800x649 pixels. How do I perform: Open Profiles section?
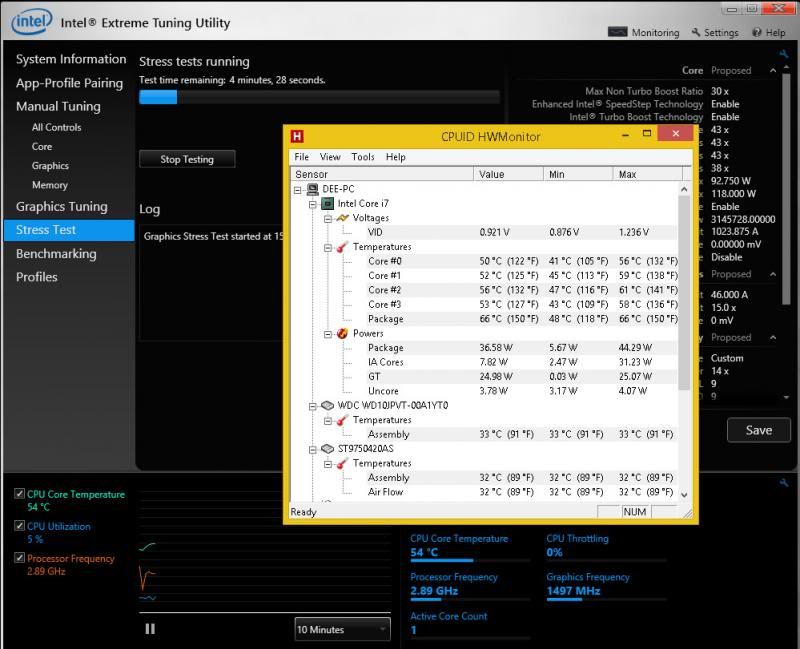tap(37, 277)
